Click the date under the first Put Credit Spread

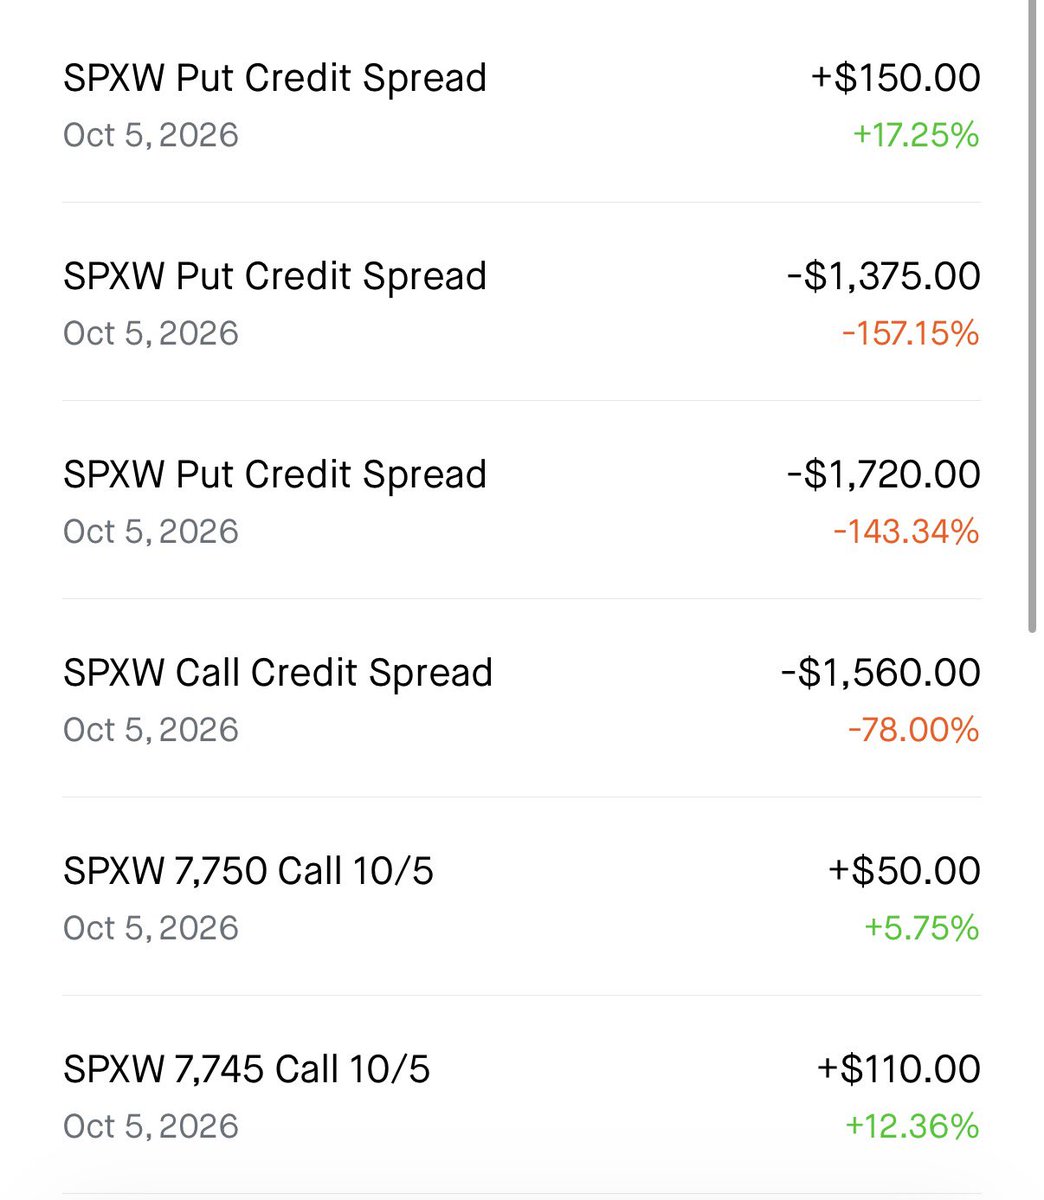(x=151, y=135)
